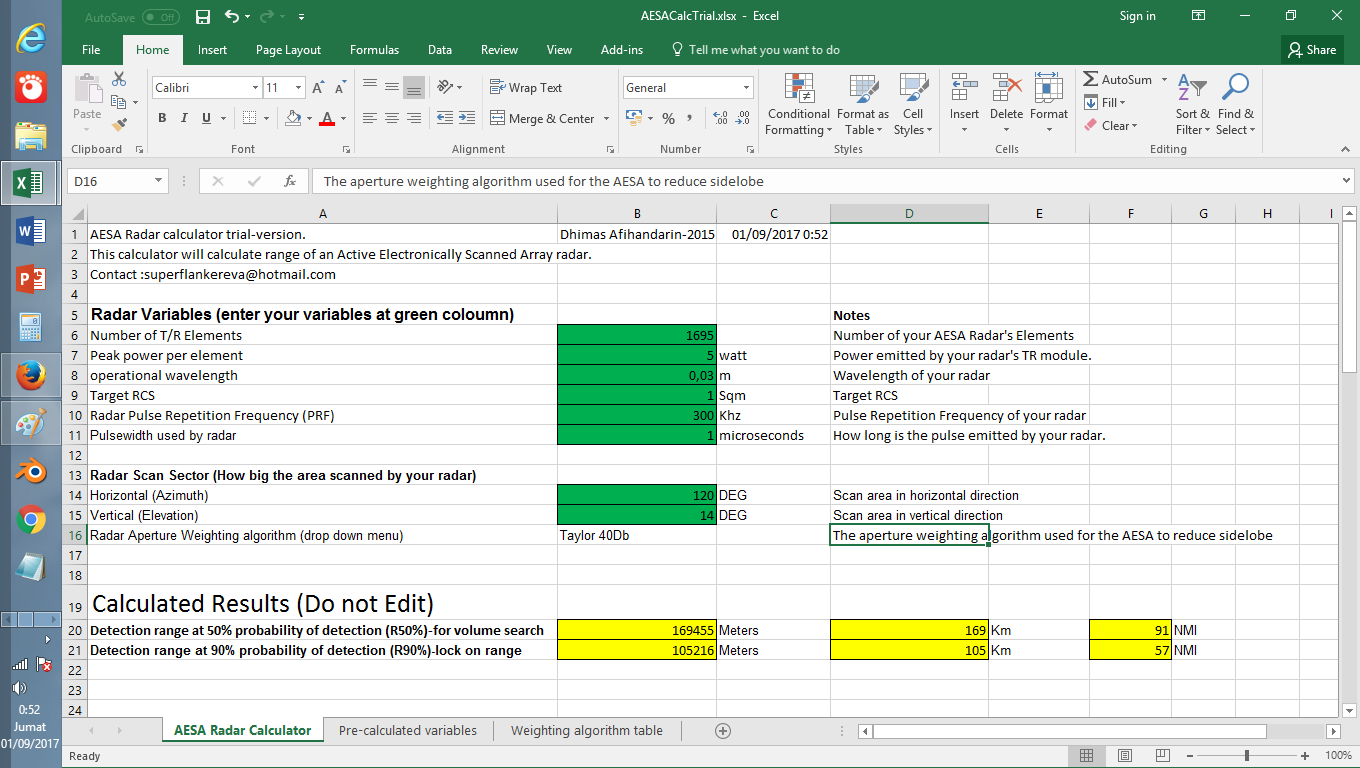The width and height of the screenshot is (1360, 768).
Task: Click the Share button
Action: pyautogui.click(x=1311, y=49)
